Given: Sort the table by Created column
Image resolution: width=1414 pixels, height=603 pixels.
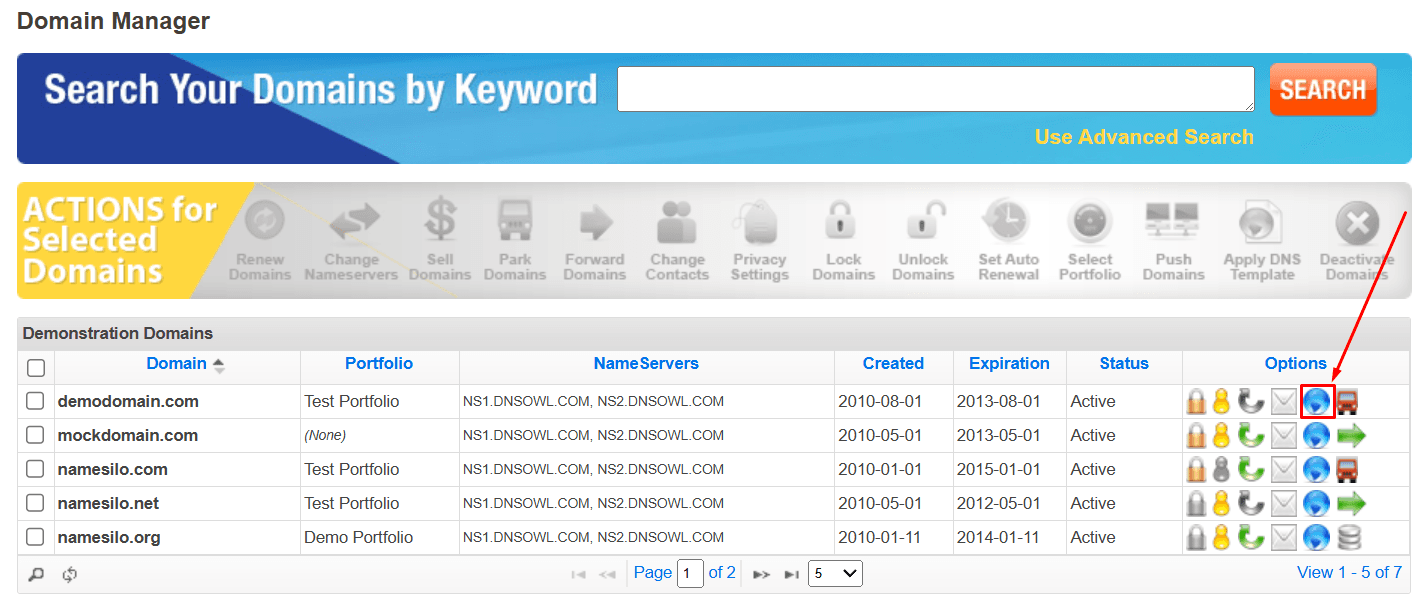Looking at the screenshot, I should [x=893, y=363].
